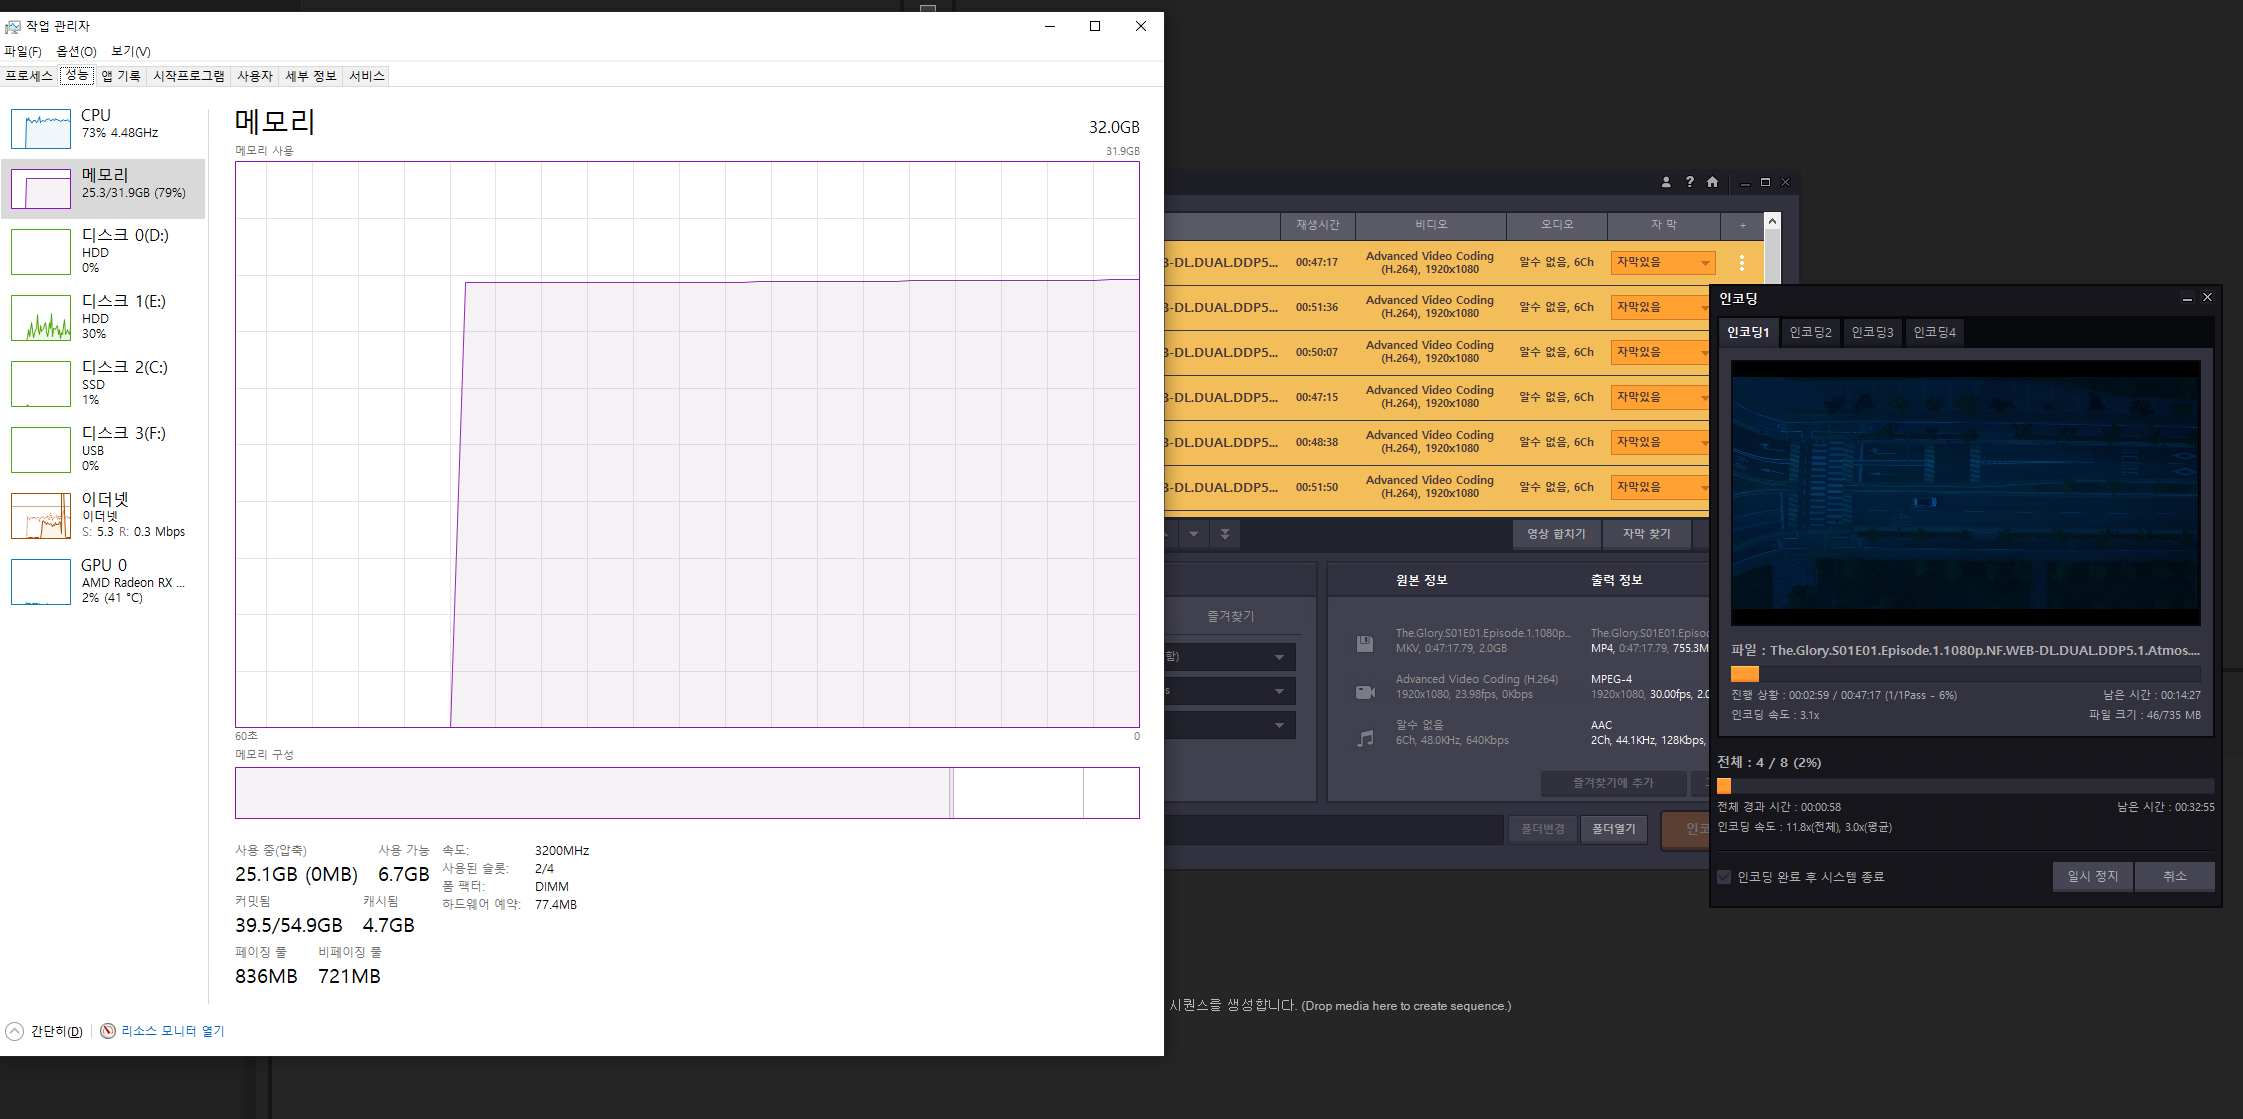This screenshot has height=1119, width=2243.
Task: Open the 옵션 menu
Action: tap(76, 51)
